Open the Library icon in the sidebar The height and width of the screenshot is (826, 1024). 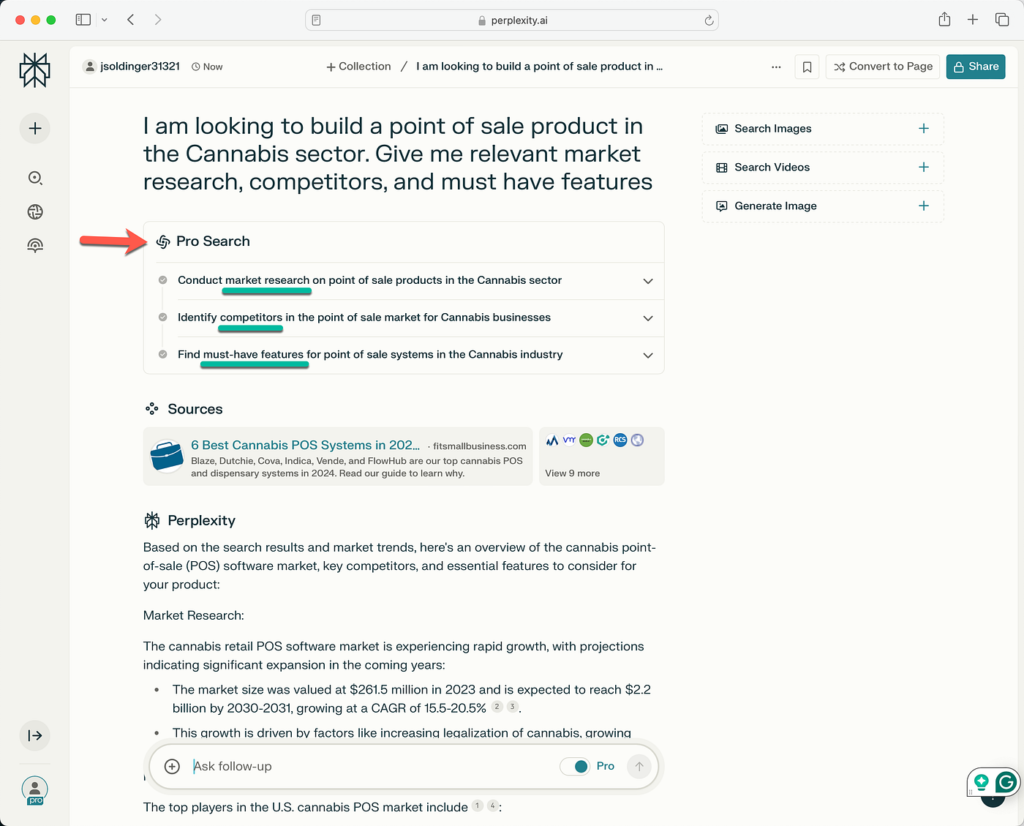point(35,246)
